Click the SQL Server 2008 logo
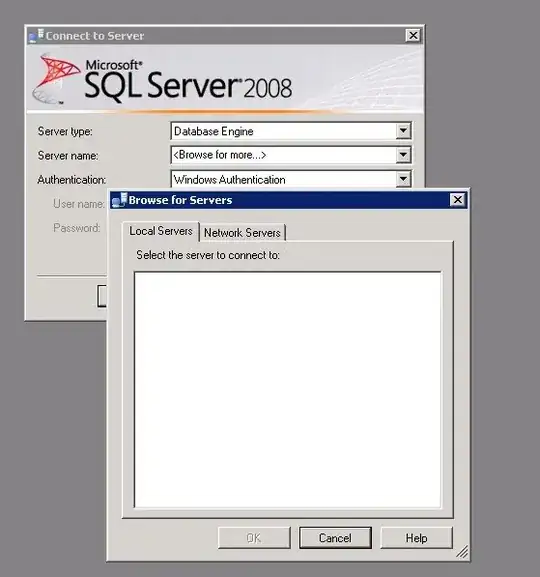540x577 pixels. click(x=162, y=79)
